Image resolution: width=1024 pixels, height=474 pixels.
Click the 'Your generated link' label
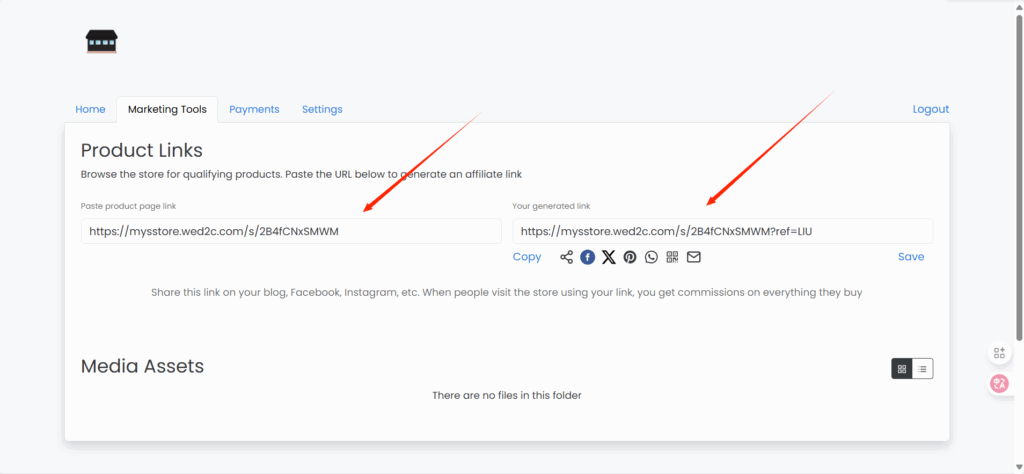click(551, 206)
